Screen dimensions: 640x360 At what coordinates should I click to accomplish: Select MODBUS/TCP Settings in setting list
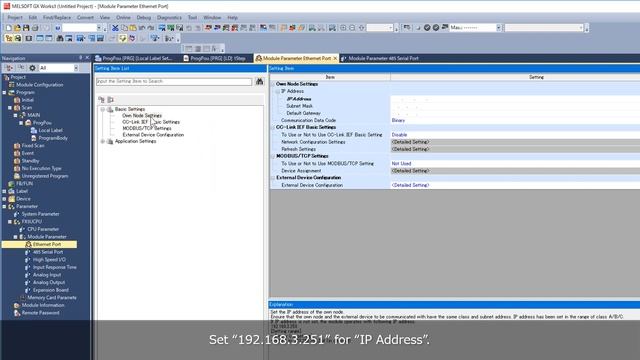(147, 128)
